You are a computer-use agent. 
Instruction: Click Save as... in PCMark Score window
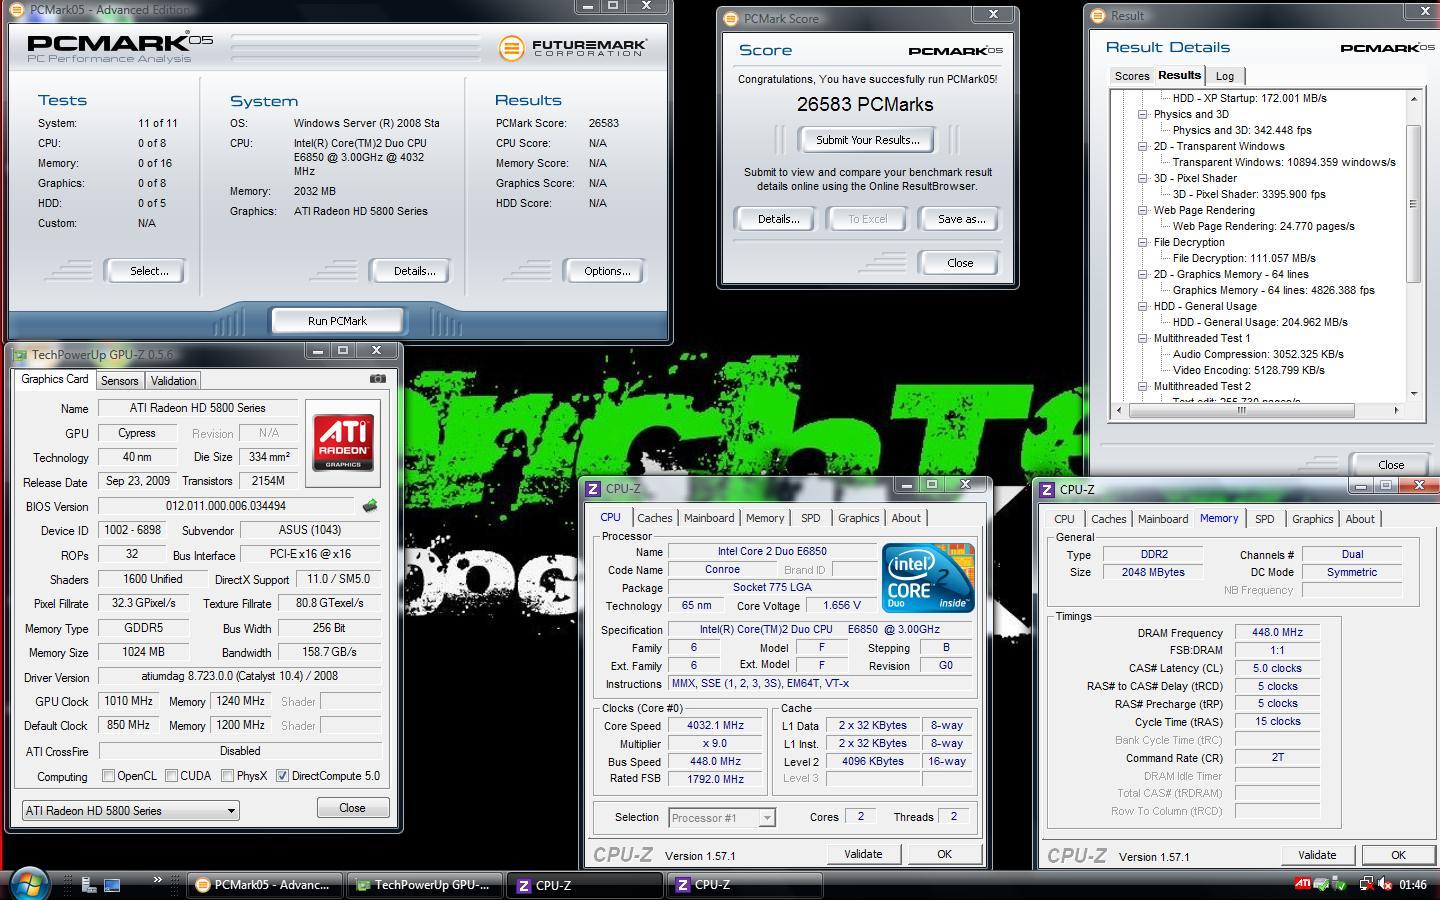[961, 219]
